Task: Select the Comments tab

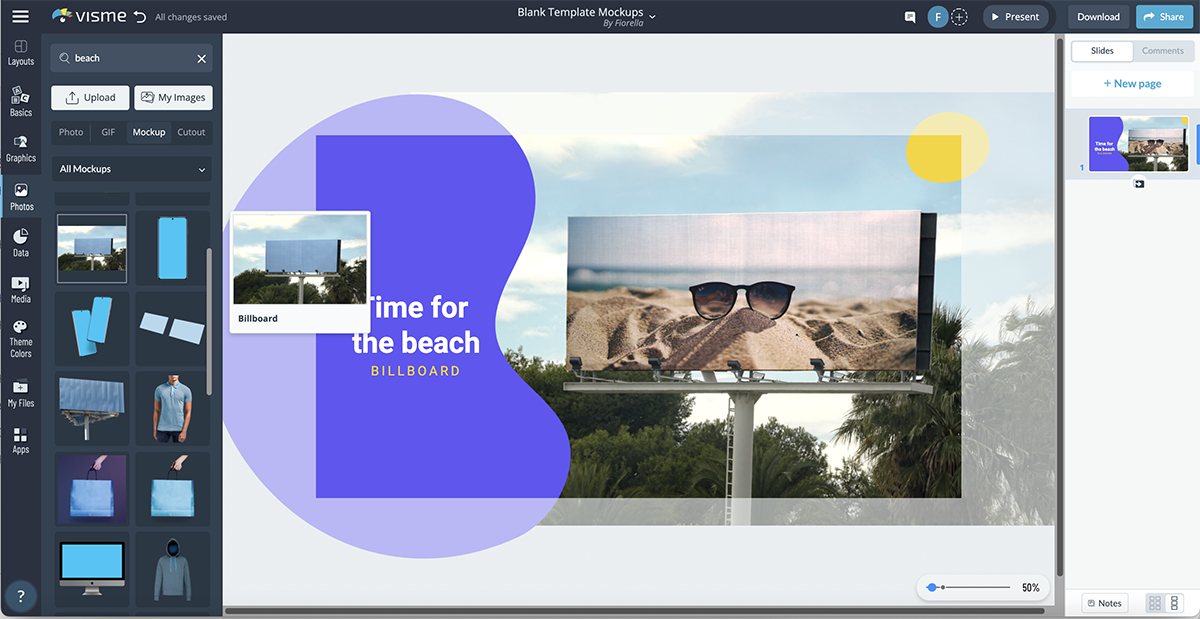Action: click(1162, 50)
